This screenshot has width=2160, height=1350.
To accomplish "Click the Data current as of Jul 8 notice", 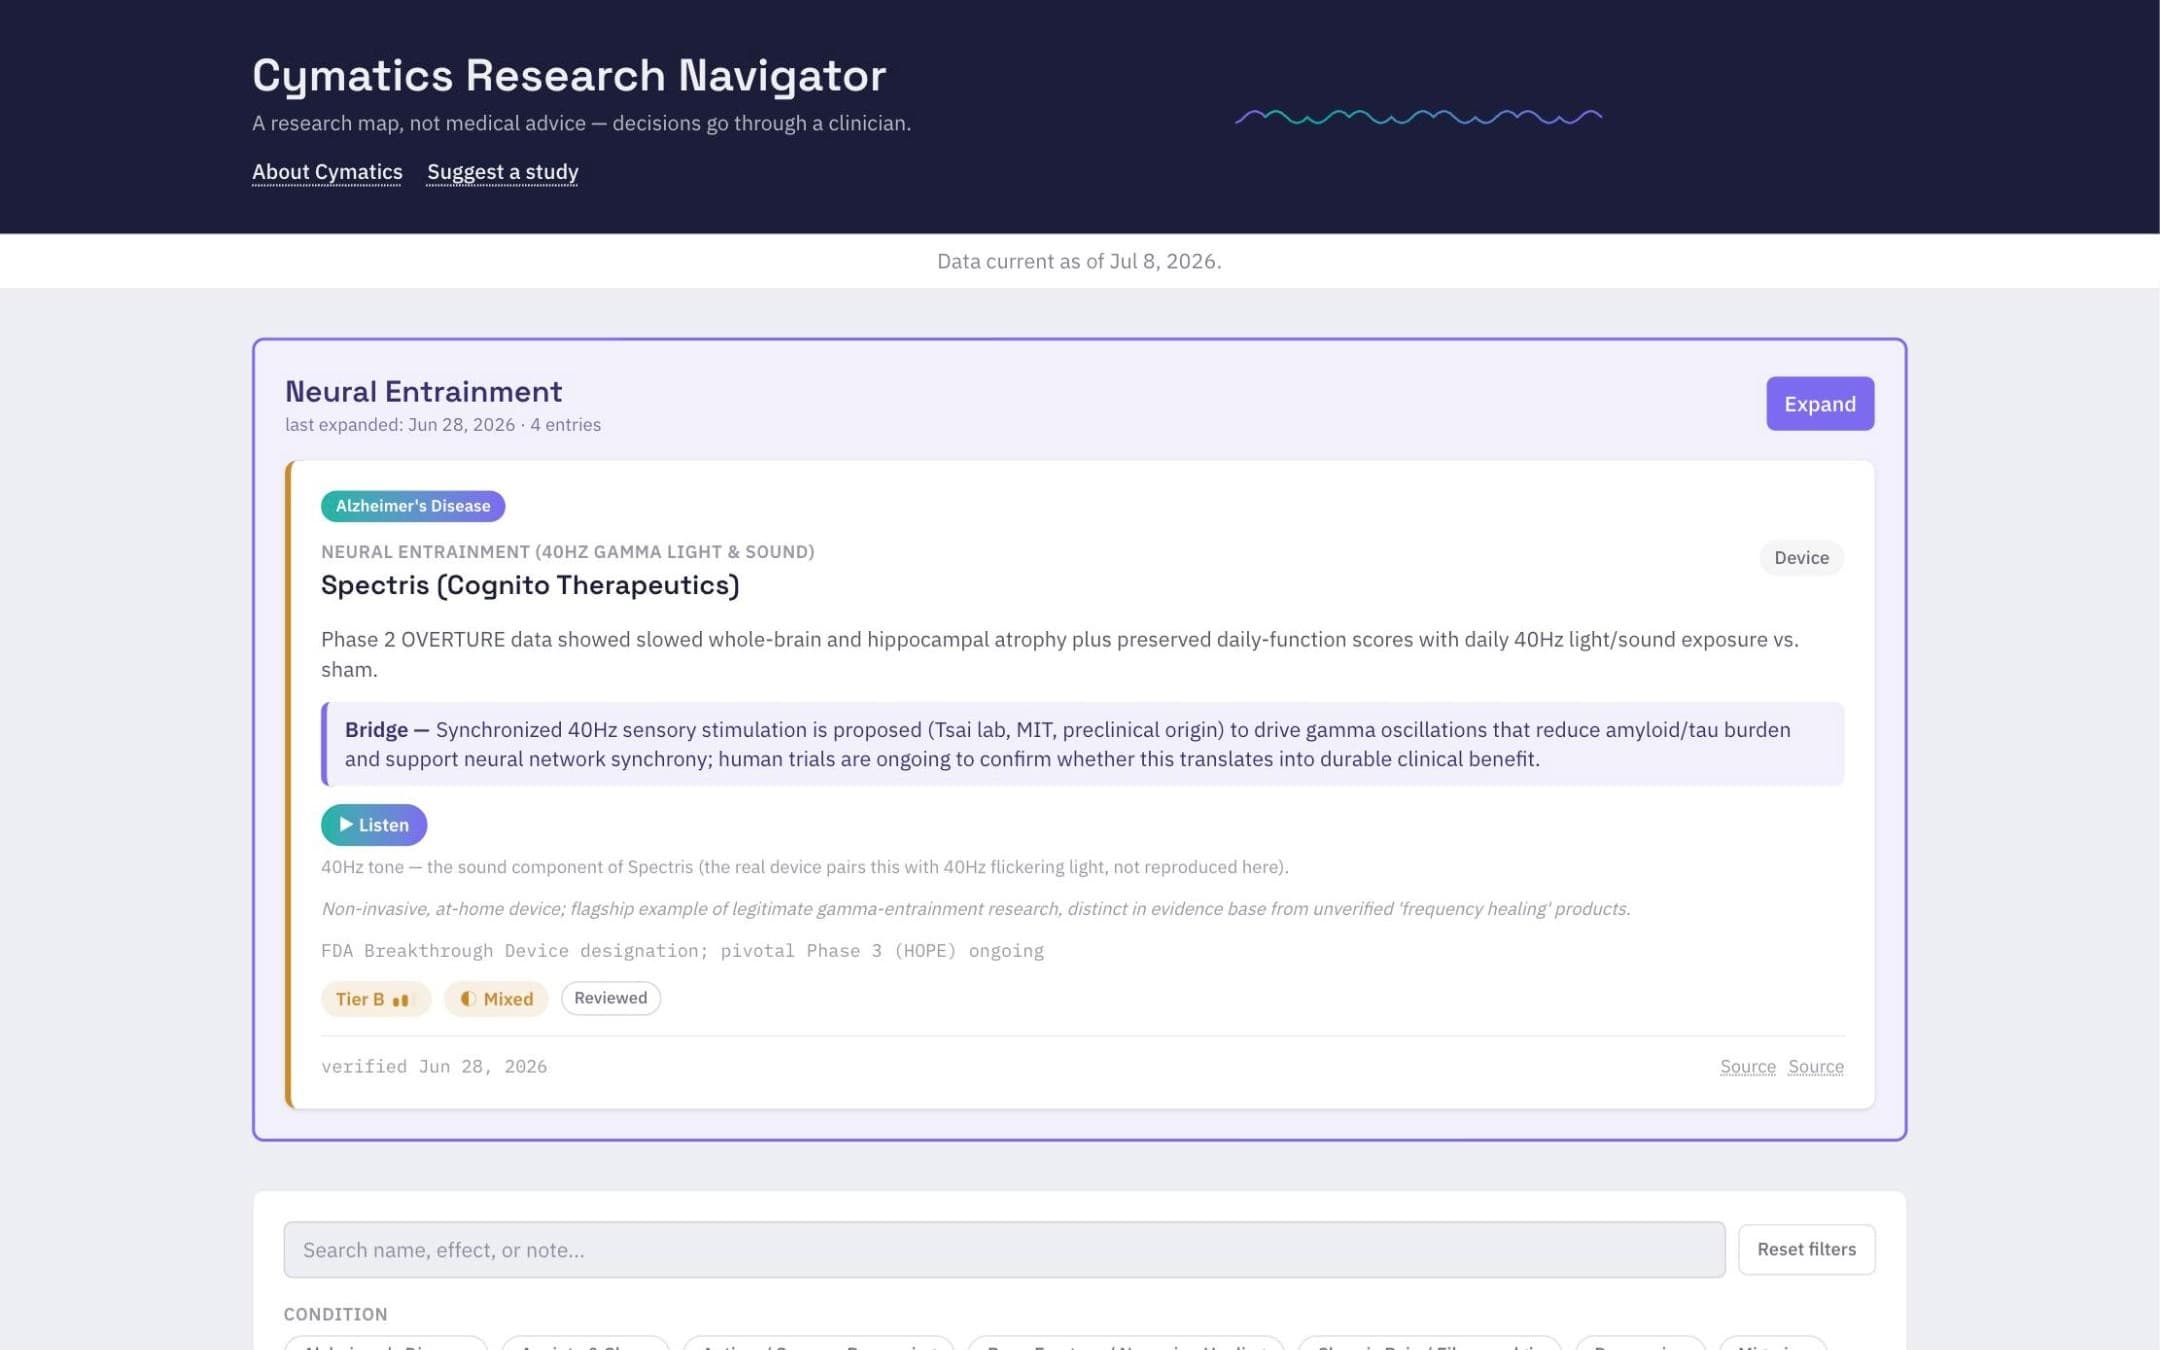I will click(x=1079, y=261).
